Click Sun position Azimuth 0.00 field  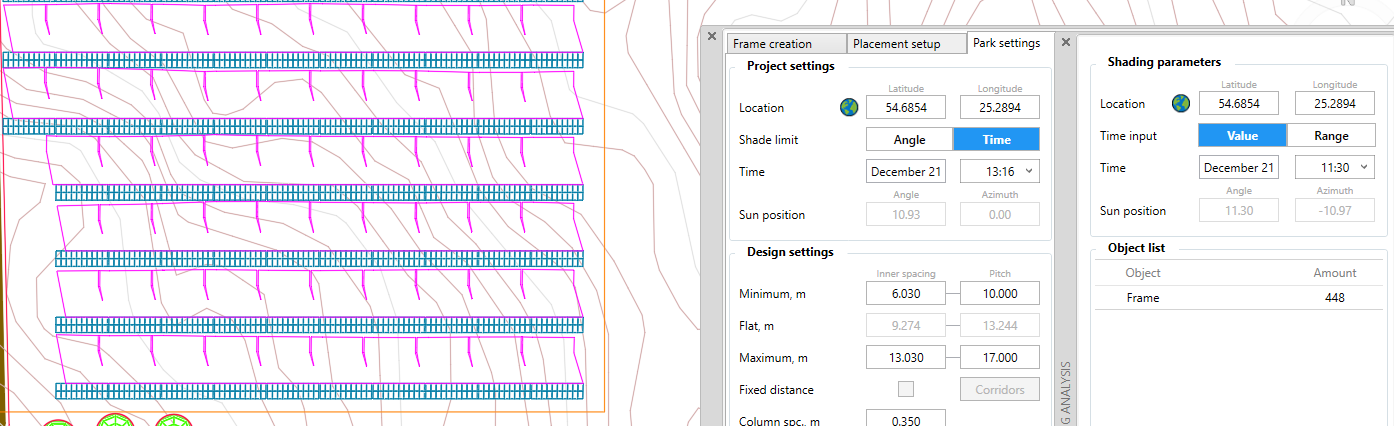click(1000, 214)
